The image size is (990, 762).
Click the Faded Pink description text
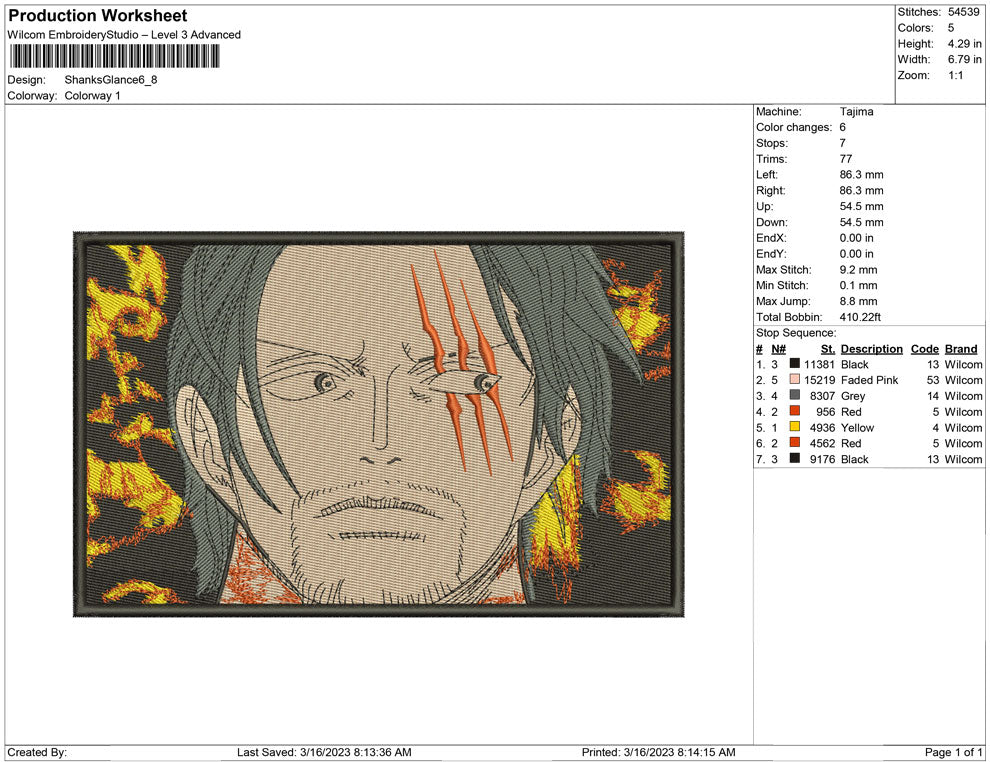coord(869,380)
